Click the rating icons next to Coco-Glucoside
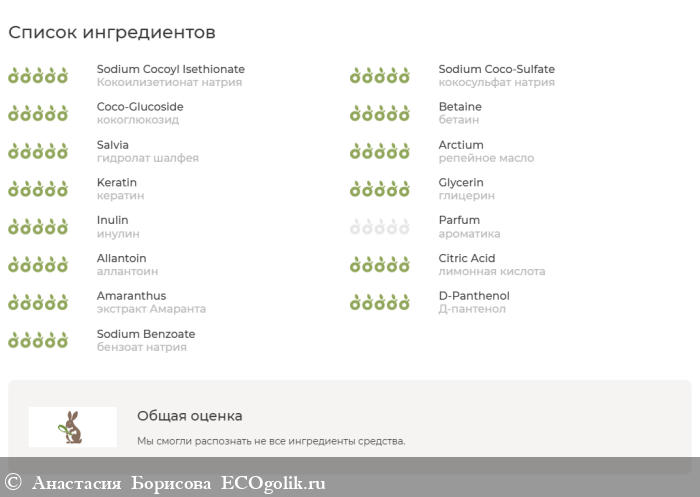Image resolution: width=700 pixels, height=497 pixels. 38,113
